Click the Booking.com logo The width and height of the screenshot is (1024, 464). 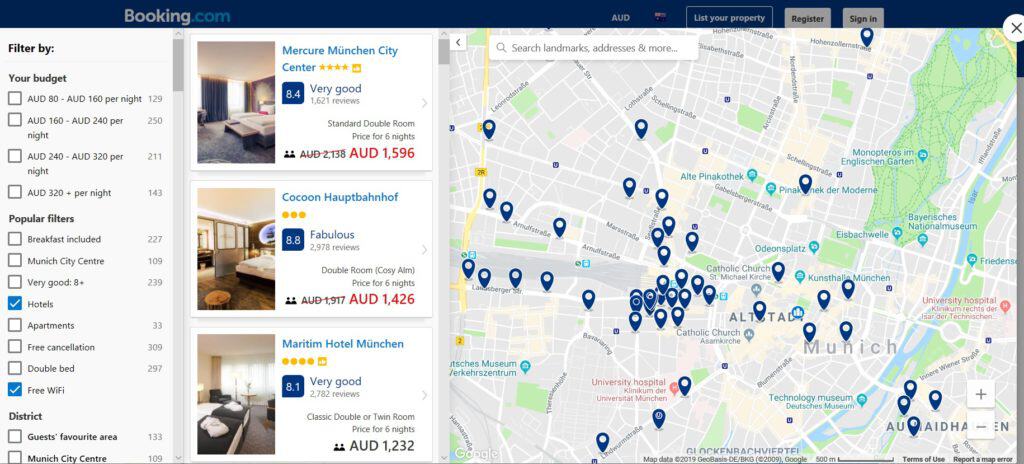point(177,16)
